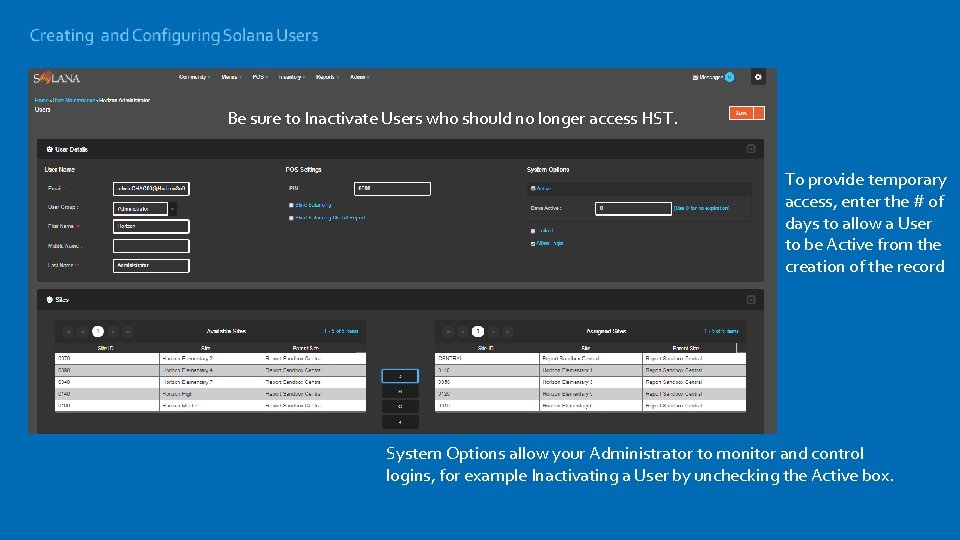960x540 pixels.
Task: Click the move selected site left button
Action: click(x=400, y=422)
